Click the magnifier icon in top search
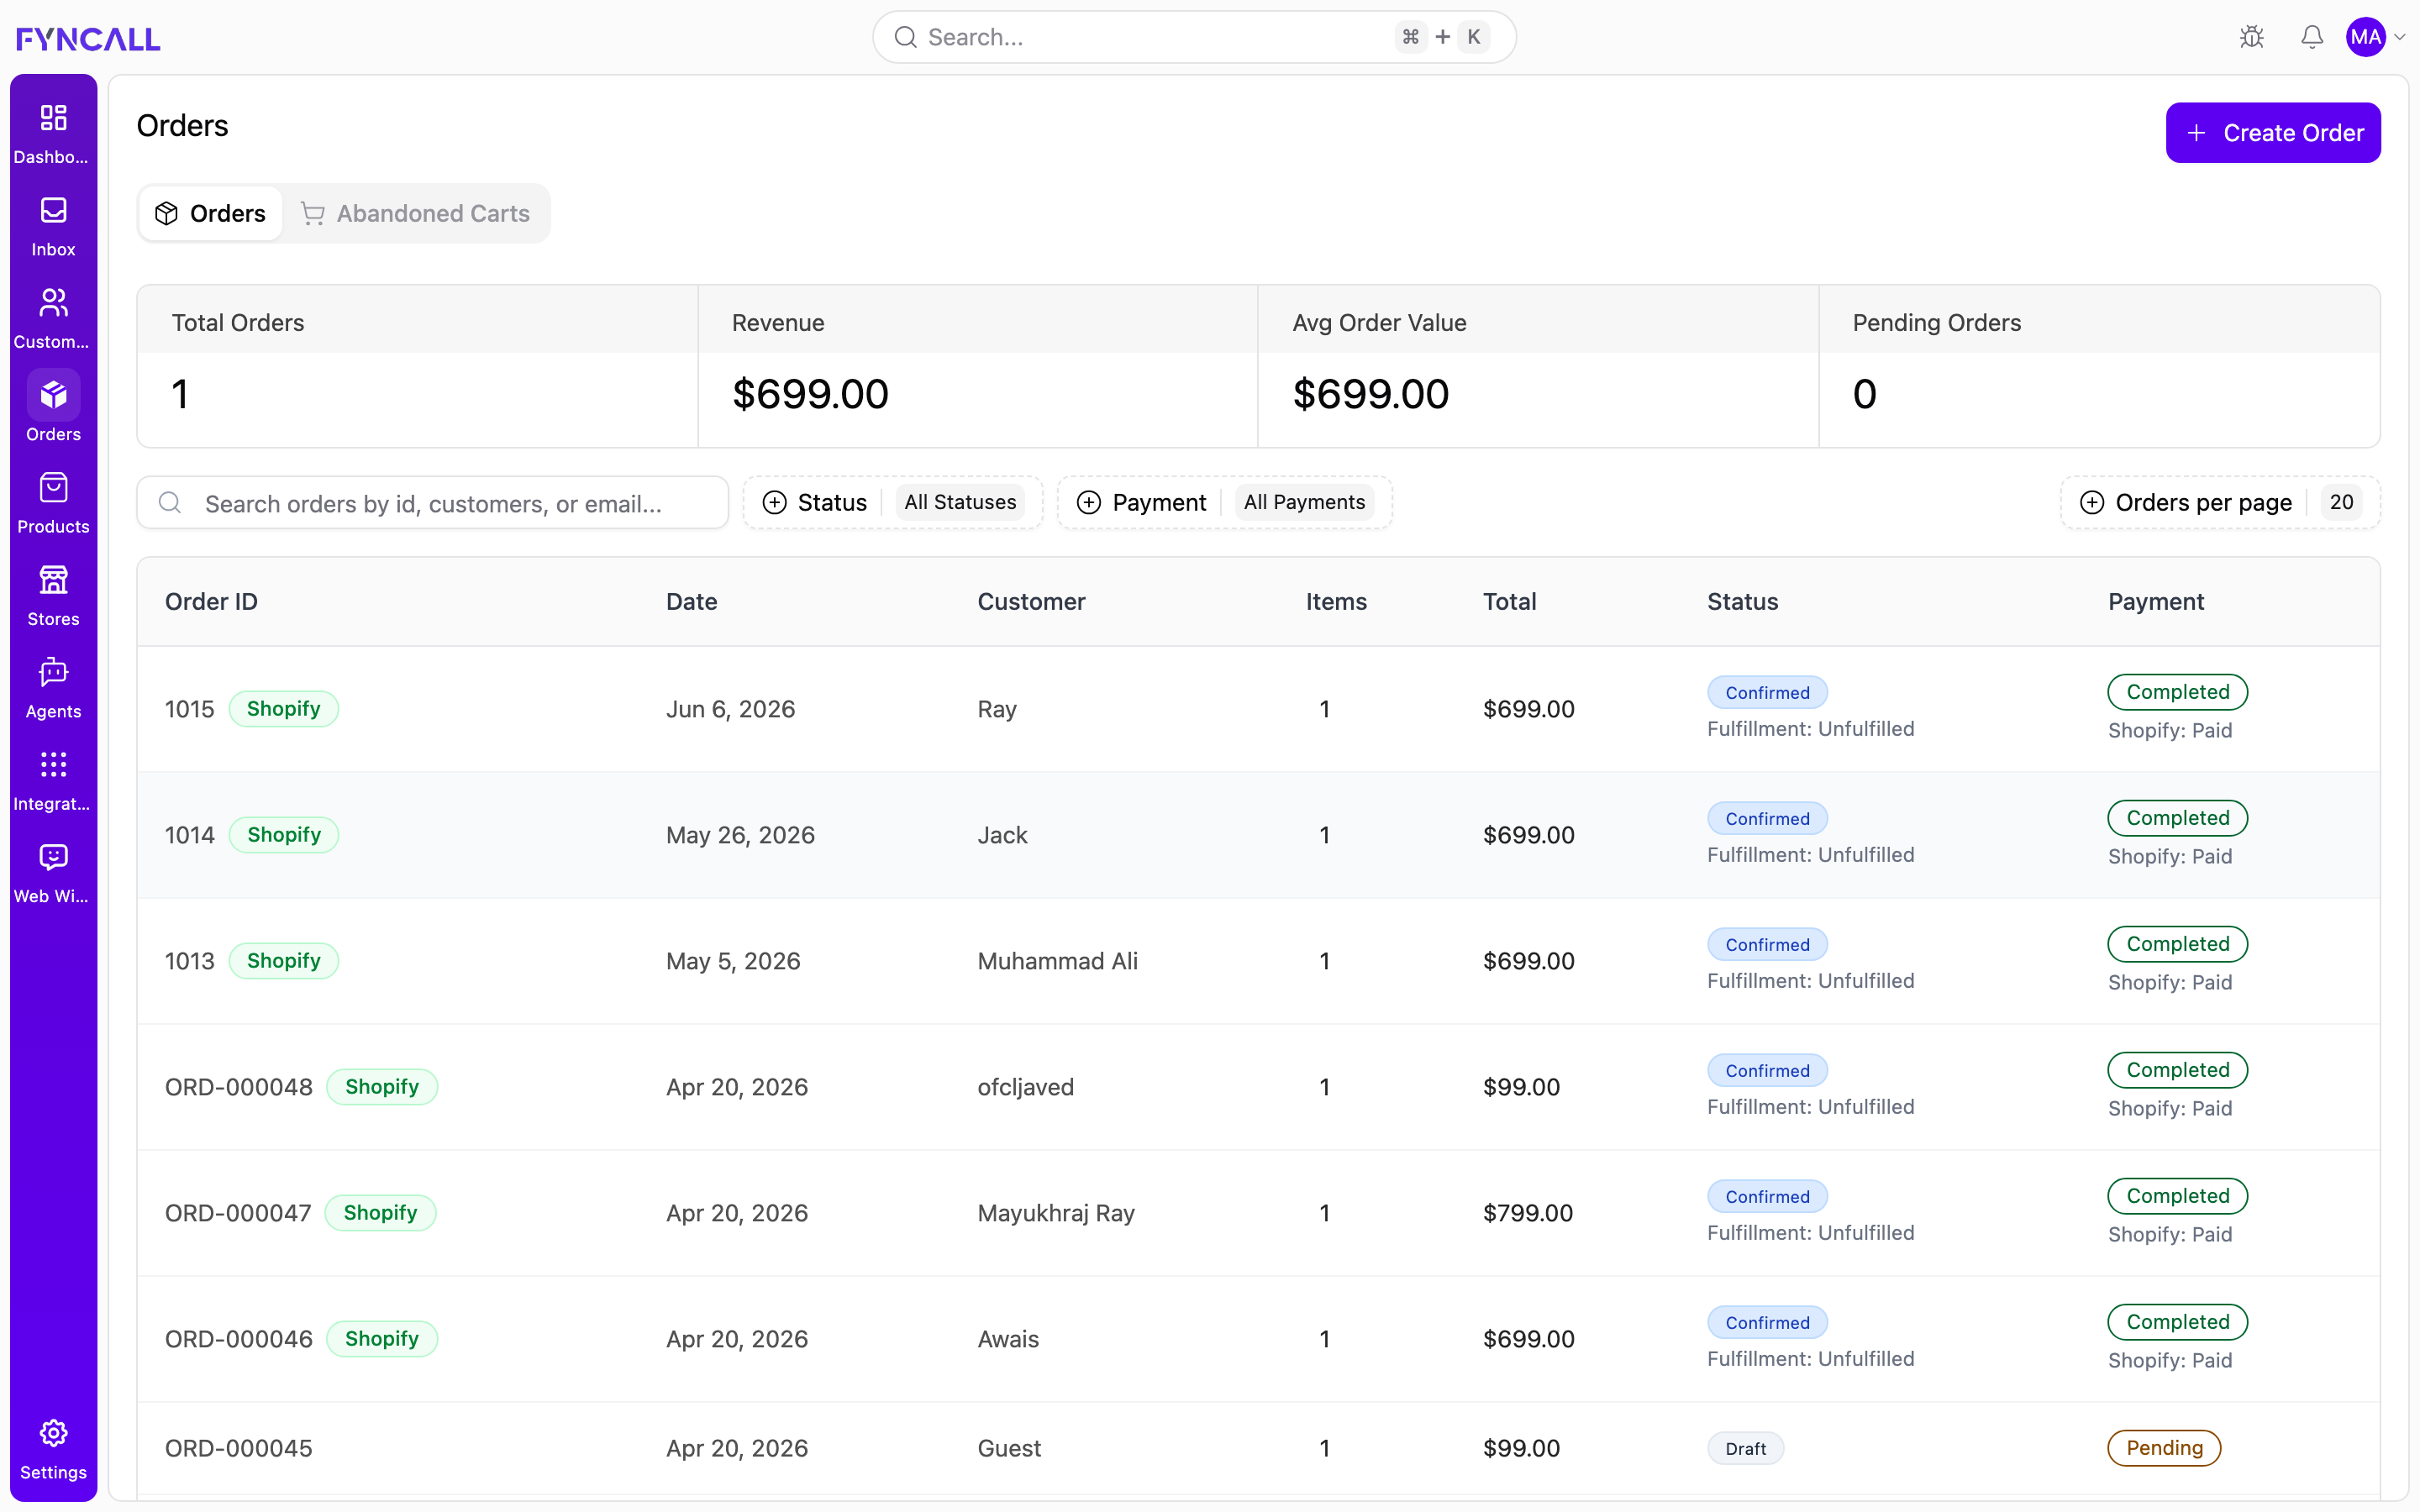 906,37
